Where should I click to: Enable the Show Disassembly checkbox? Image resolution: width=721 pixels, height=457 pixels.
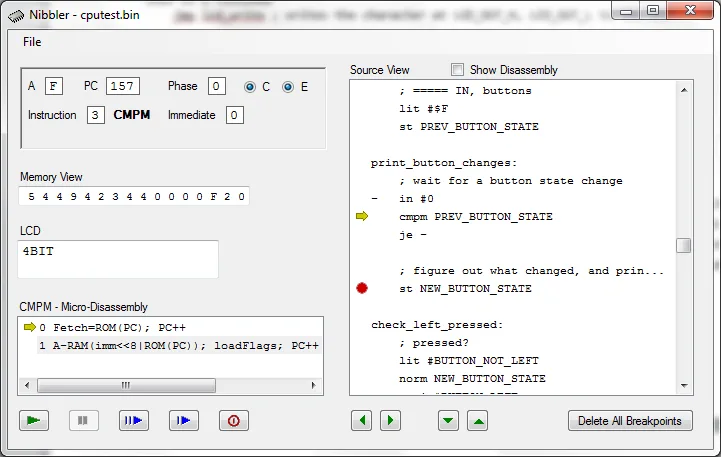(458, 69)
